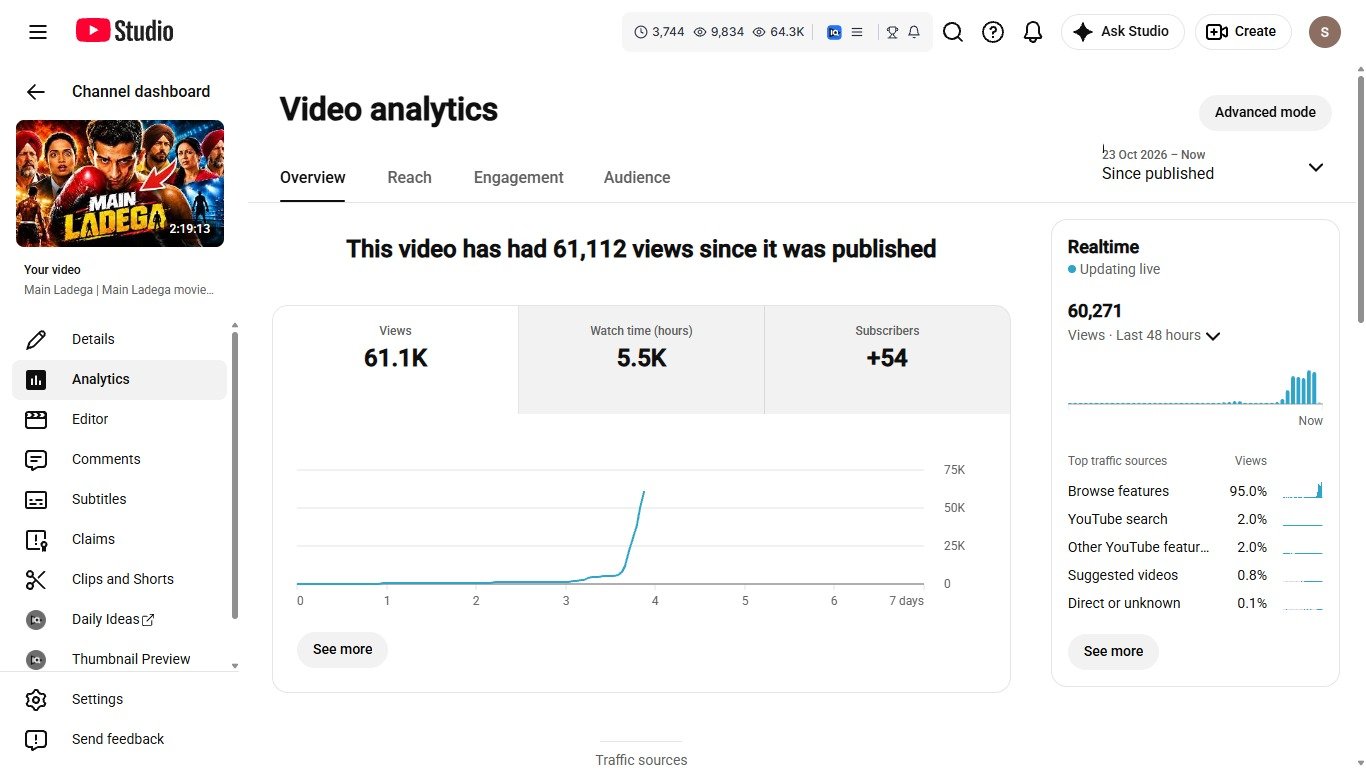Screen dimensions: 1366x768
Task: Click the small bell in extension bar
Action: pos(914,32)
